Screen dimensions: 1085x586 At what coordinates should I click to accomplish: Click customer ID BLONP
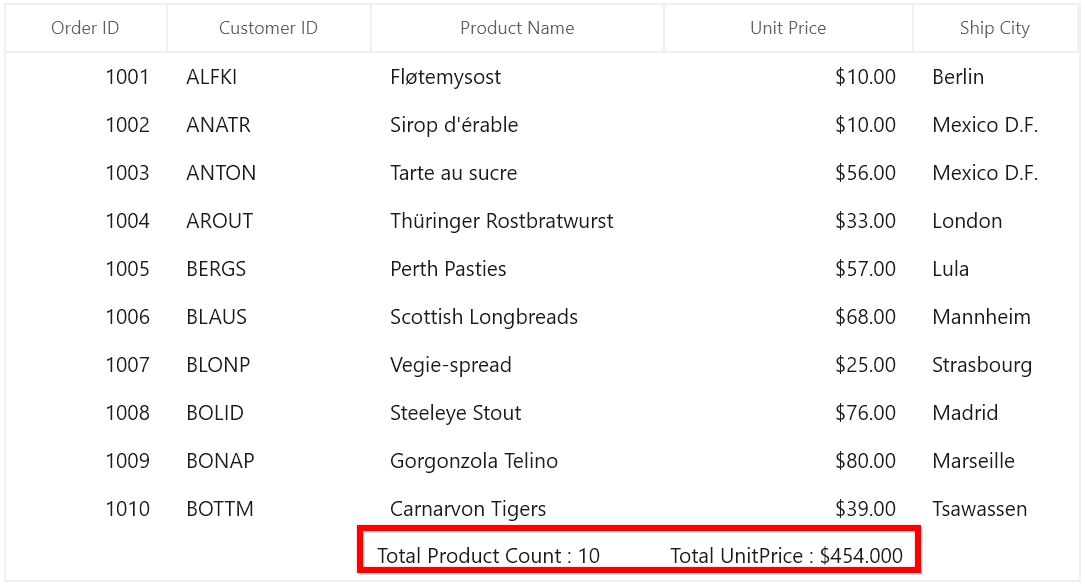[218, 365]
